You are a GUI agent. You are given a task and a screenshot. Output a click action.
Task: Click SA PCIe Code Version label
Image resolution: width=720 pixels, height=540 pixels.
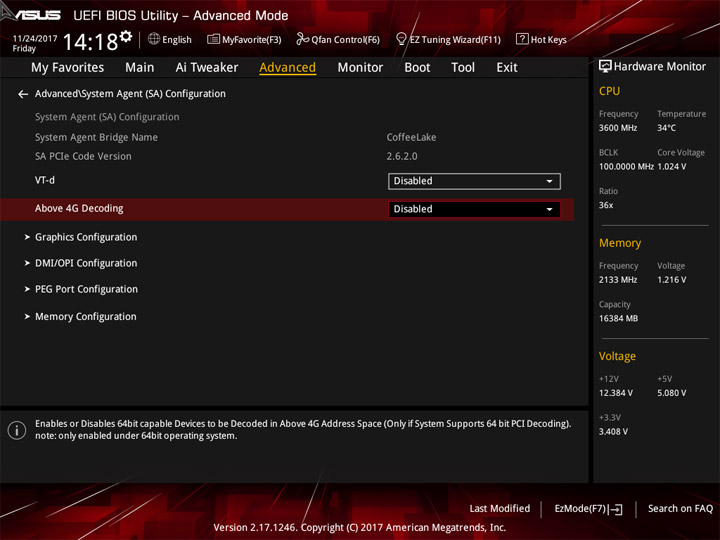(x=83, y=157)
